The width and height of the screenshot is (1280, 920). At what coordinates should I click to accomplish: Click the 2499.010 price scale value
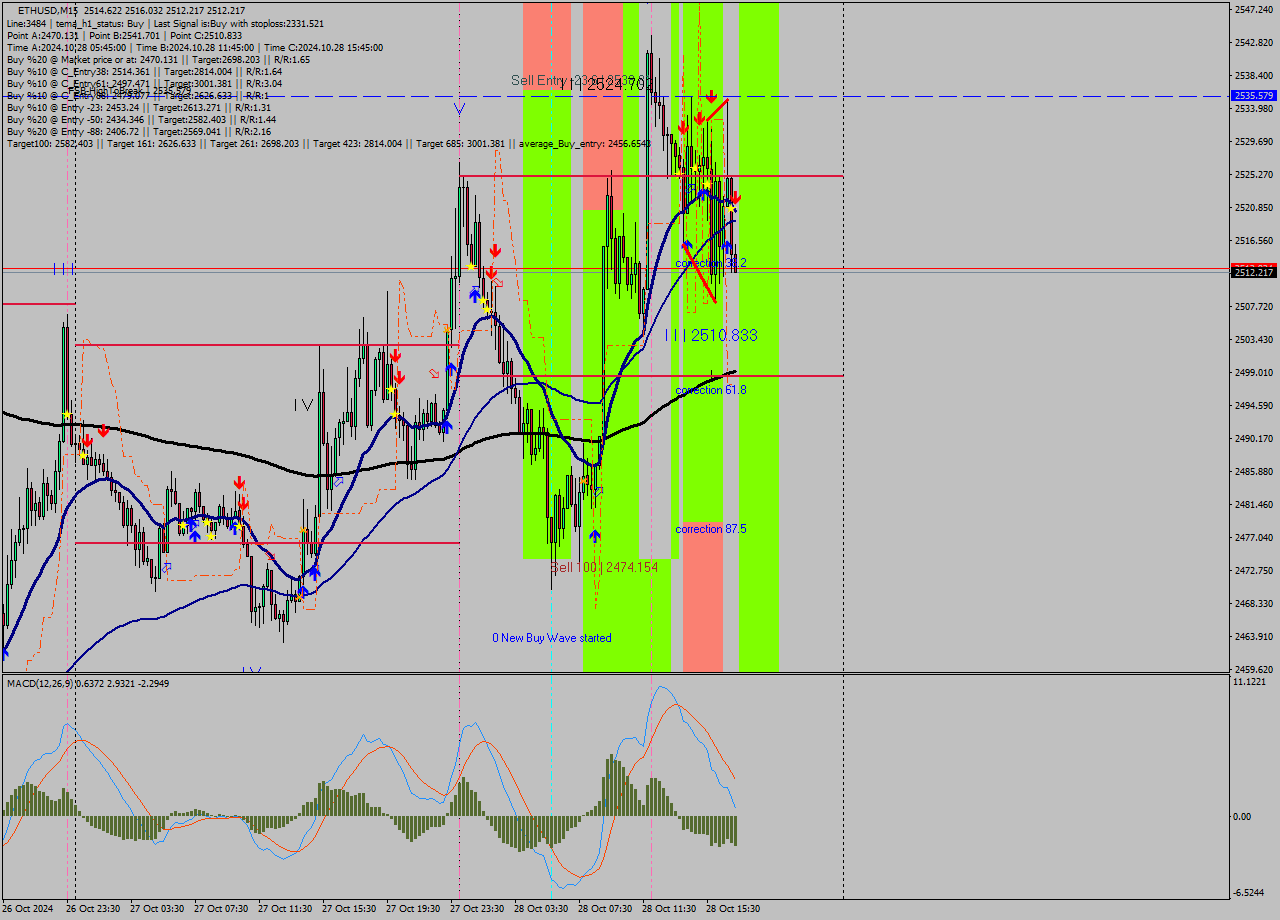tap(1254, 372)
